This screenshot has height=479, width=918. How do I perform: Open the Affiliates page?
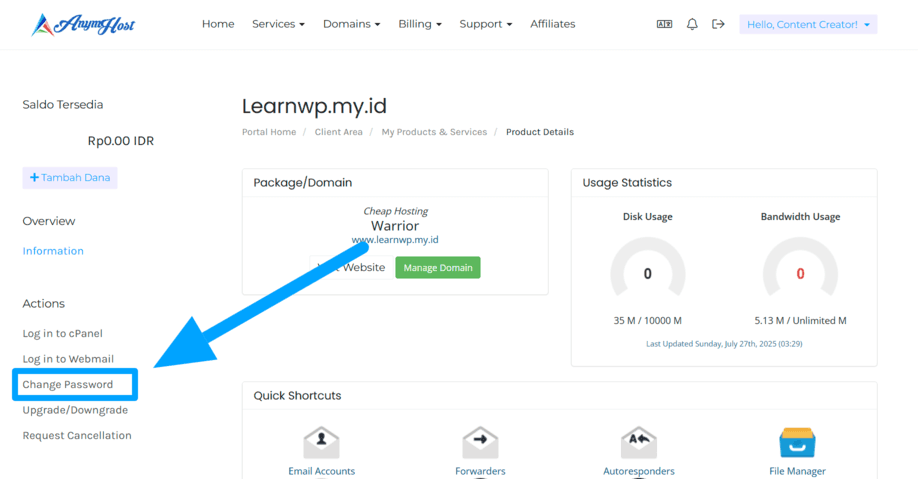pos(553,24)
